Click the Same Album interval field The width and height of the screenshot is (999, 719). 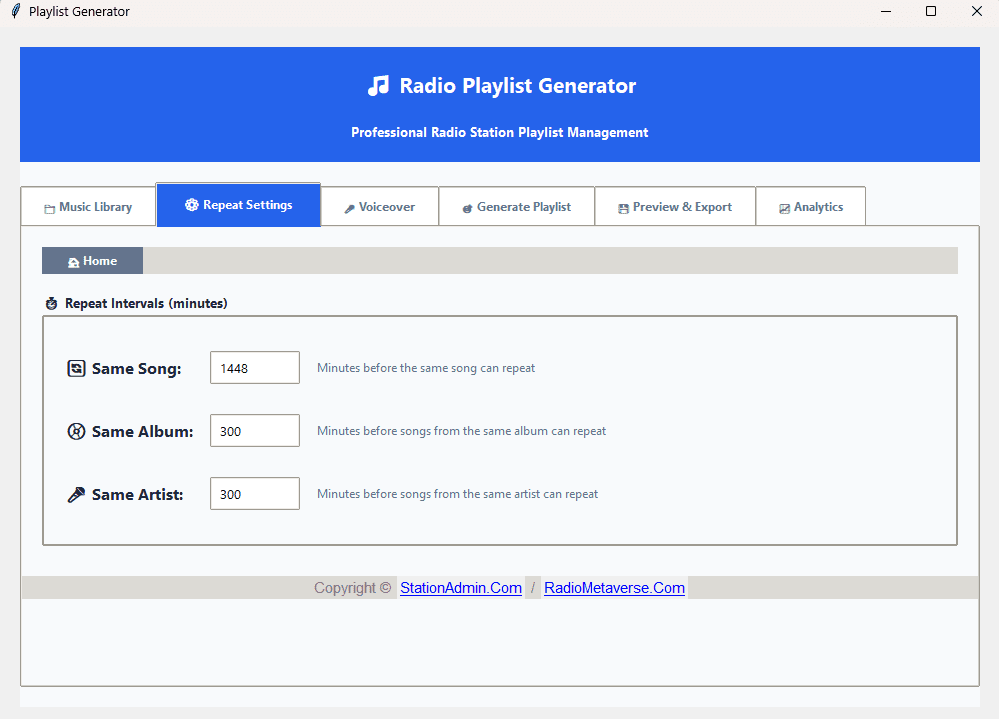[254, 430]
